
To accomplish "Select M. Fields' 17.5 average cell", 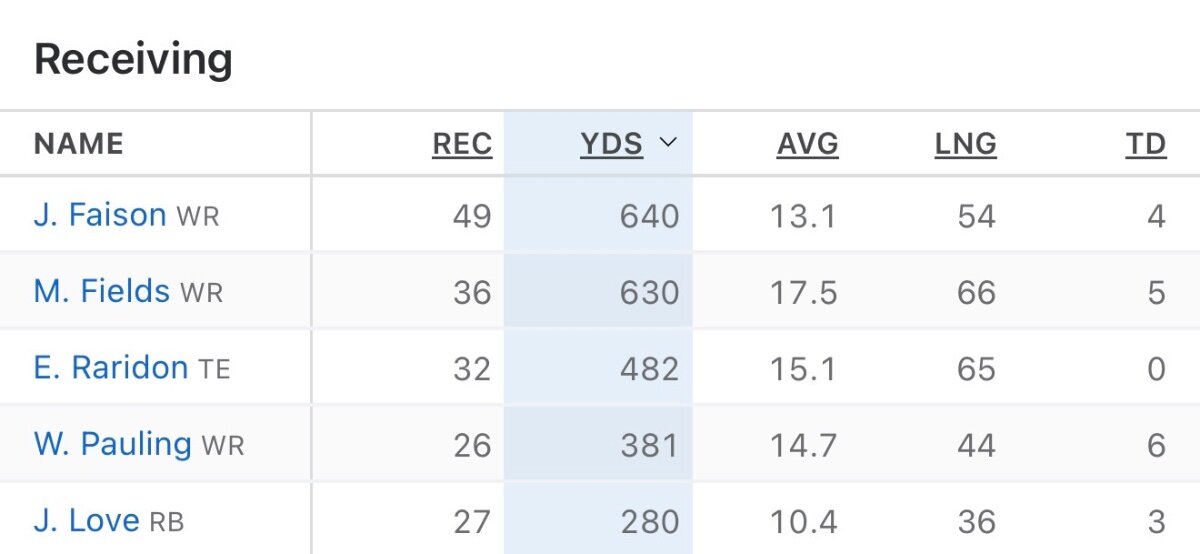I will 803,292.
